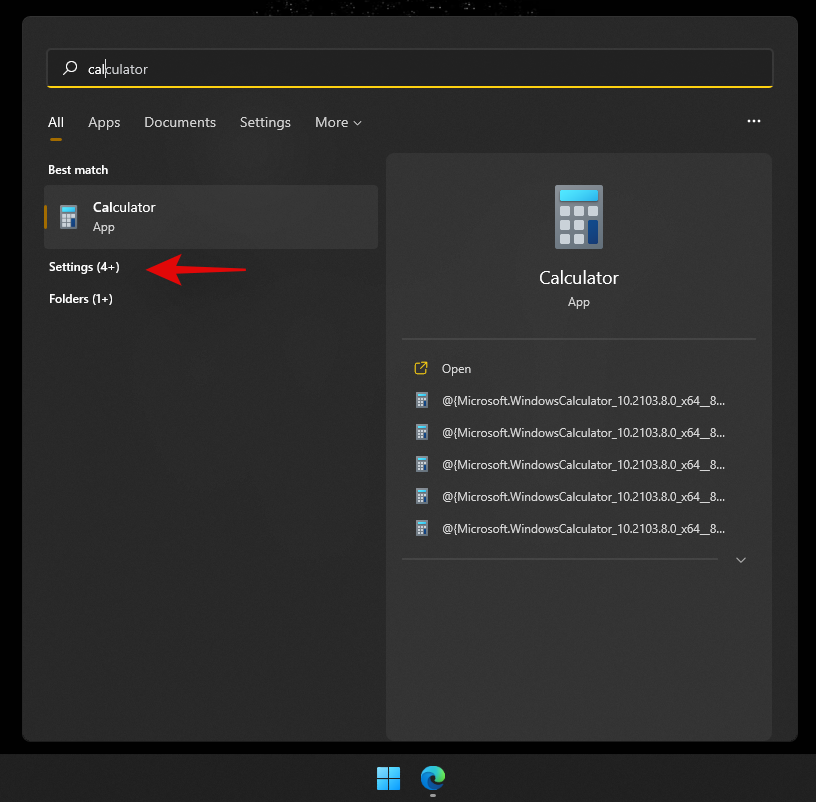Select the first WindowsCalculator_10.2103.8.0 result icon
Image resolution: width=816 pixels, height=802 pixels.
(x=421, y=400)
